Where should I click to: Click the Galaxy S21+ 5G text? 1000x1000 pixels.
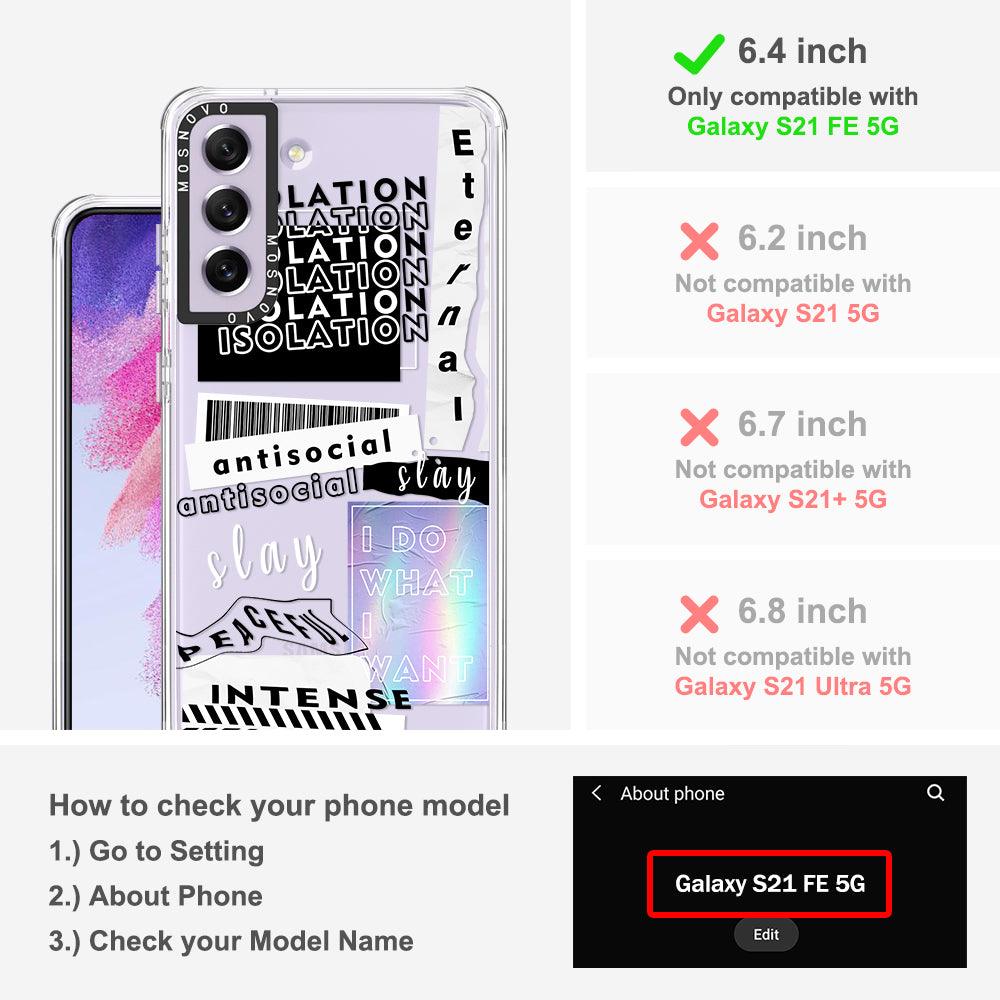pos(793,499)
